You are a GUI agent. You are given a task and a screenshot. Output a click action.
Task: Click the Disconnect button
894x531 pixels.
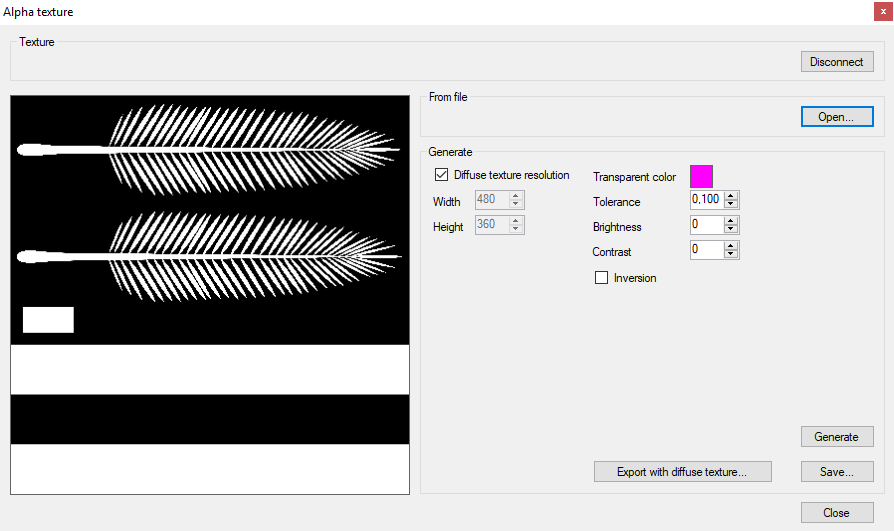pos(837,62)
